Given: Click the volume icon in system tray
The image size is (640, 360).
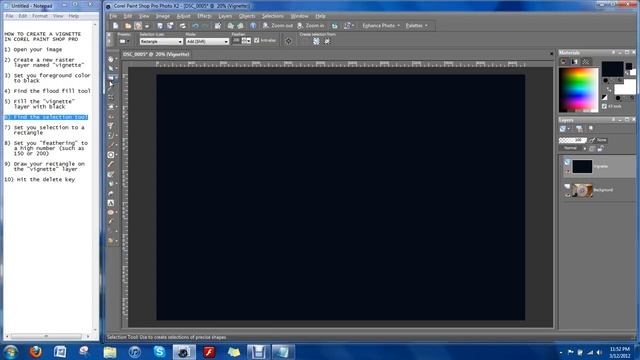Looking at the screenshot, I should [600, 352].
